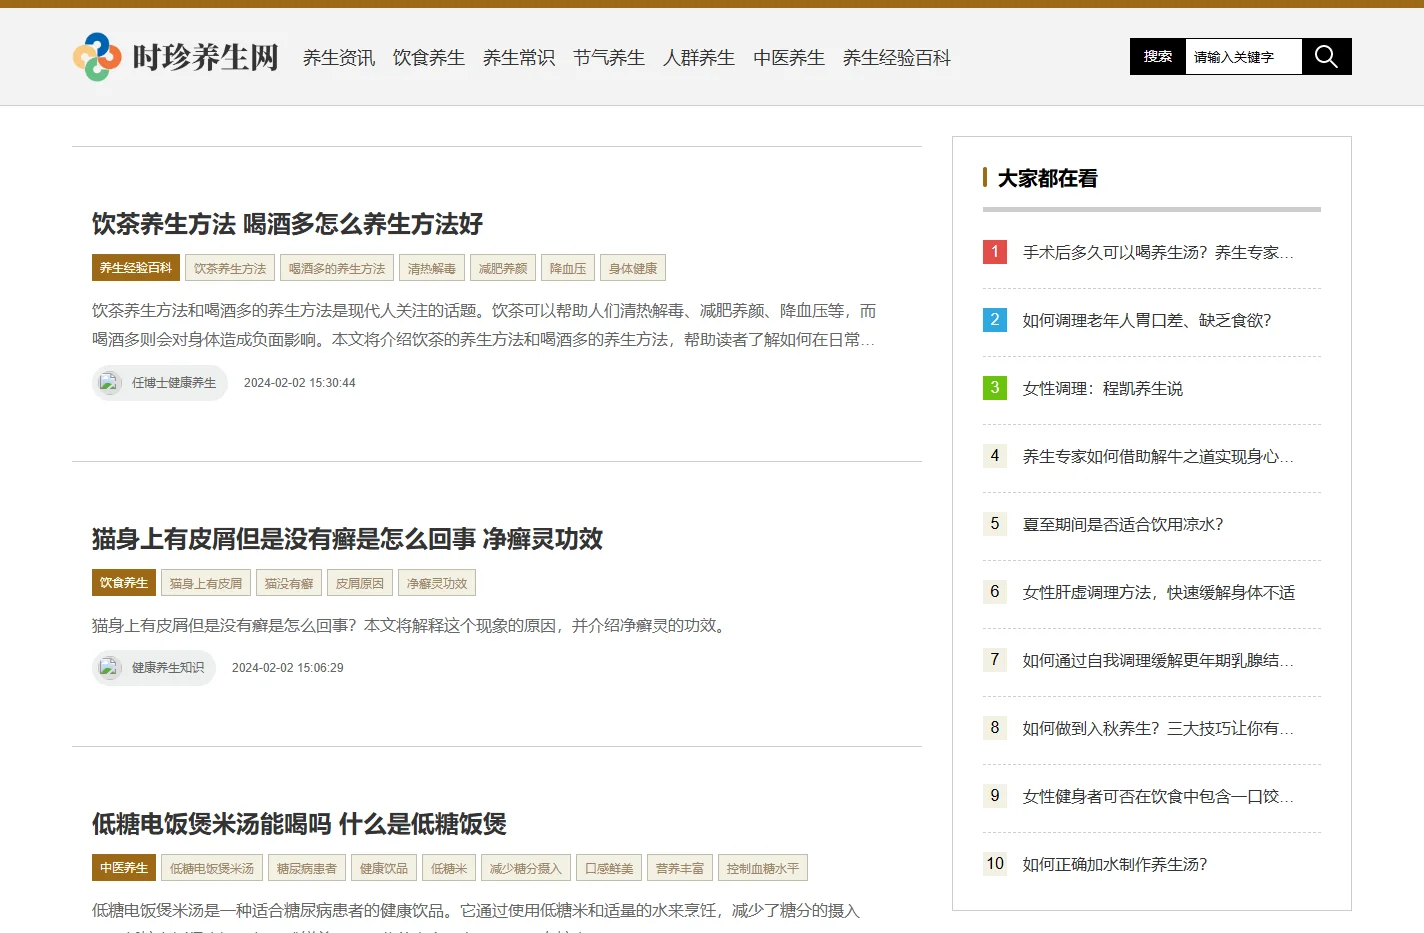Open article 低糖电饭煲米汤能喝吗
The width and height of the screenshot is (1424, 933).
click(x=299, y=824)
